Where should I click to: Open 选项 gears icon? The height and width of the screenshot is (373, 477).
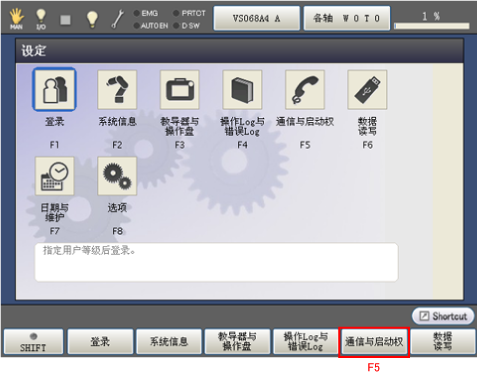point(117,176)
